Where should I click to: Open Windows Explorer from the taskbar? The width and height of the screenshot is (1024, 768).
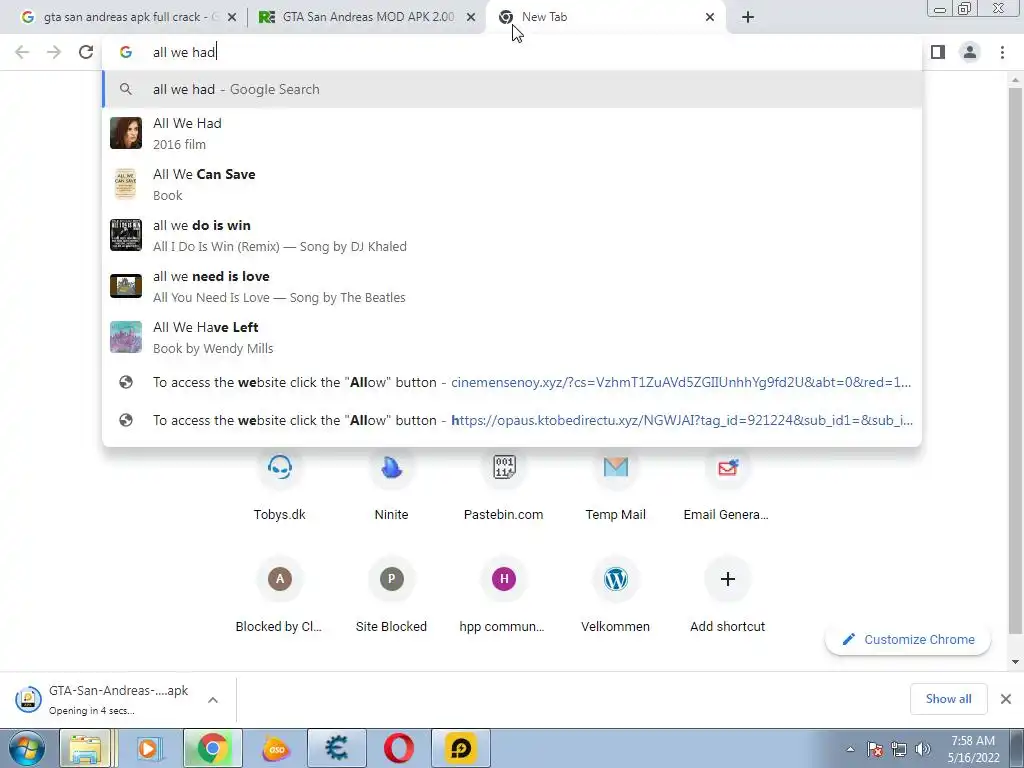86,749
